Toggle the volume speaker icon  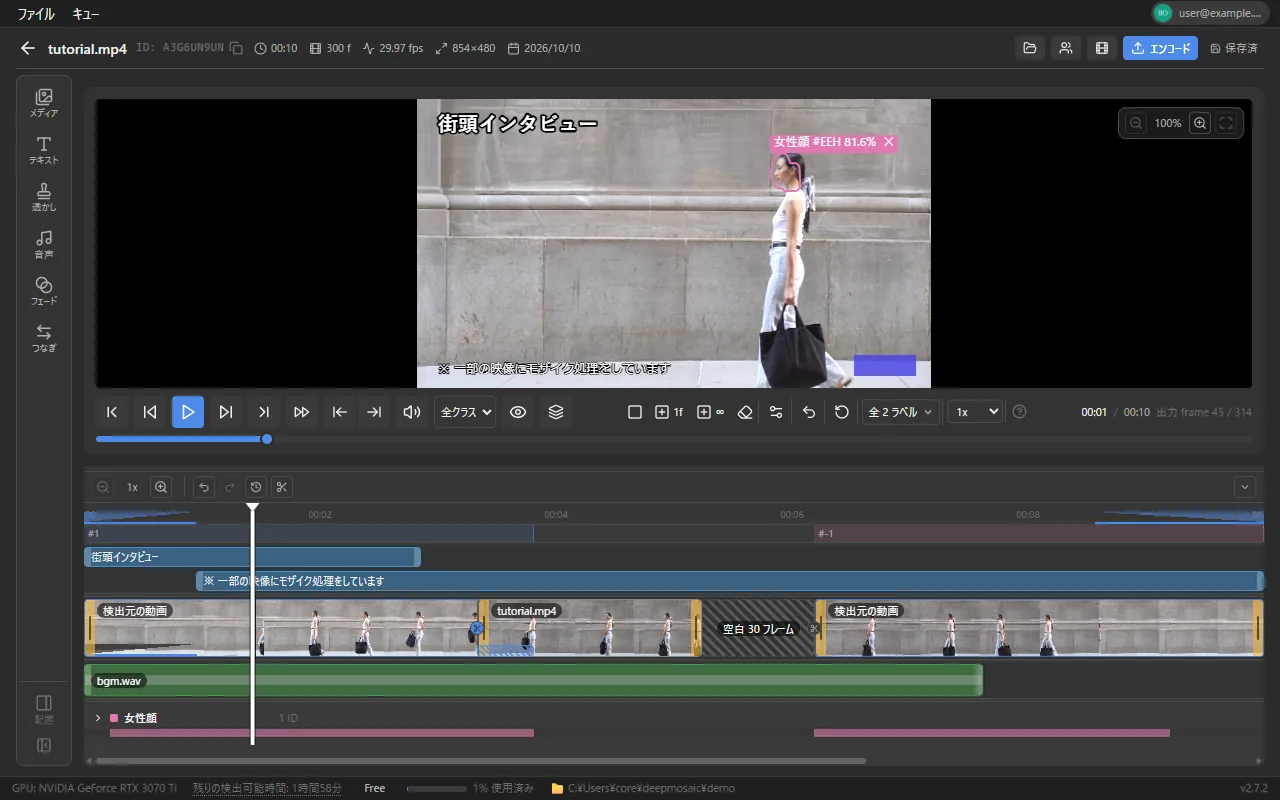[411, 412]
